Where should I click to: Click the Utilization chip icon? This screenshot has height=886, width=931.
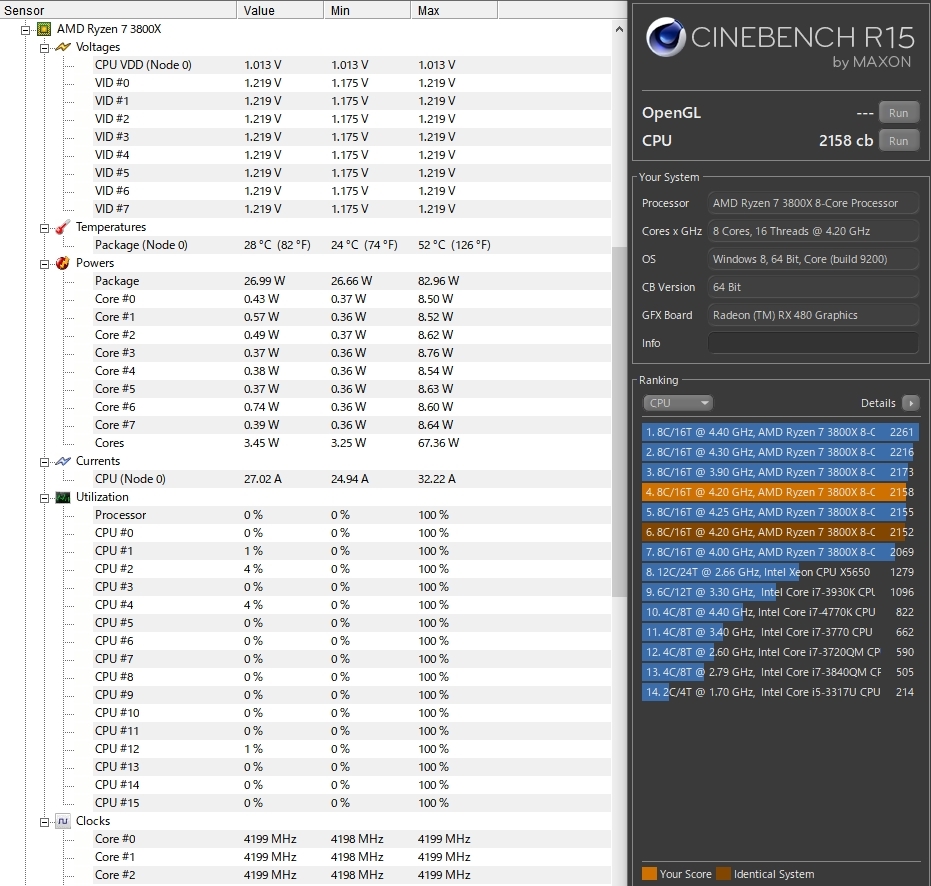click(63, 497)
